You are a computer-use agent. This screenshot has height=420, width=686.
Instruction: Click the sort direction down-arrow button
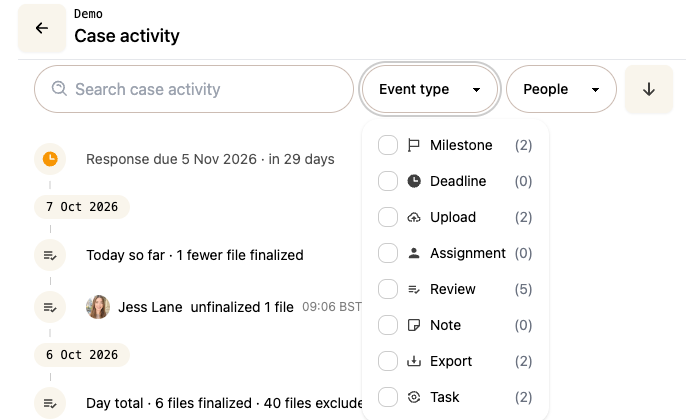[649, 89]
